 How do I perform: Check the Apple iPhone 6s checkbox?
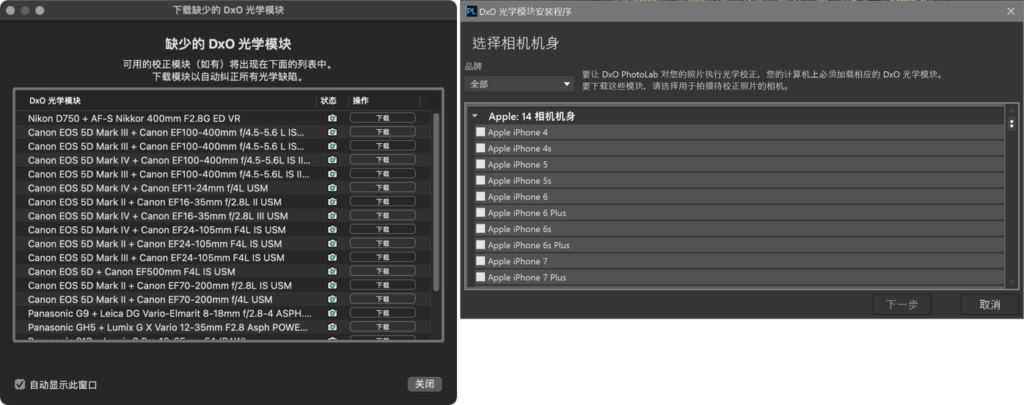click(481, 229)
